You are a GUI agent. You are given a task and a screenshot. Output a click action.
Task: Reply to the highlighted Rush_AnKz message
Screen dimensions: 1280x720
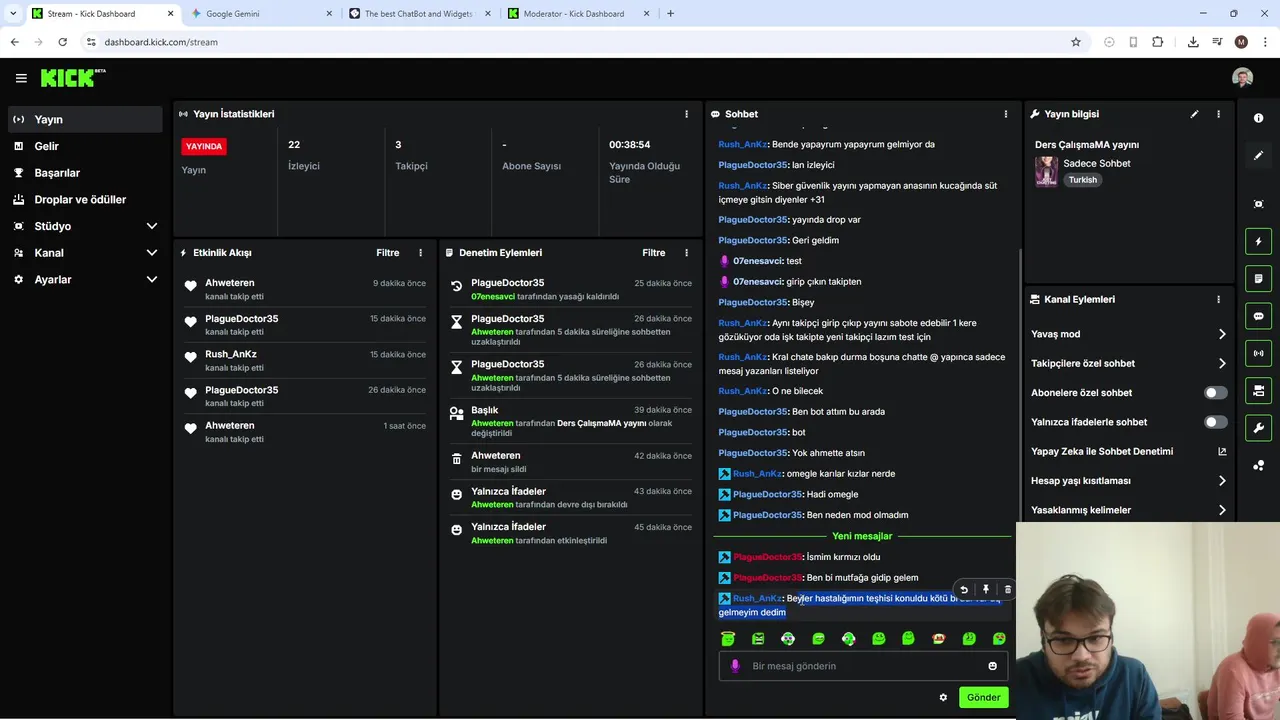(x=964, y=590)
